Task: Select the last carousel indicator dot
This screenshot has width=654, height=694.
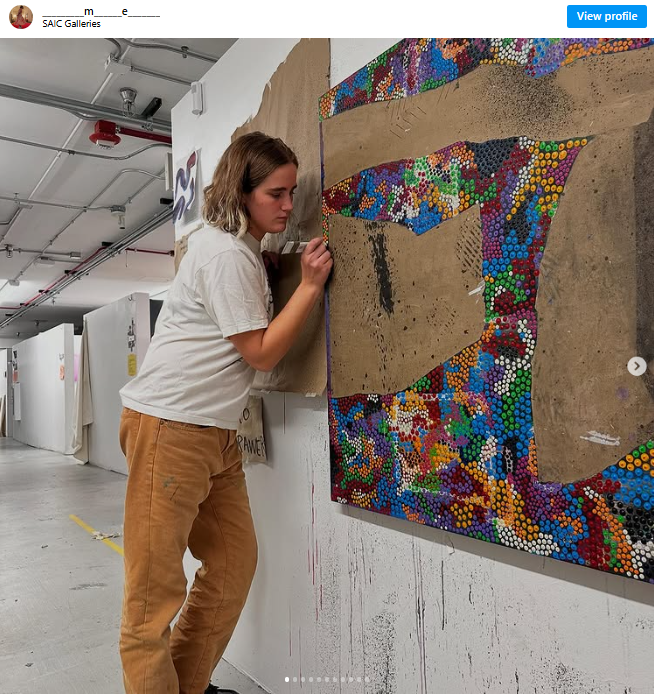Action: coord(367,679)
